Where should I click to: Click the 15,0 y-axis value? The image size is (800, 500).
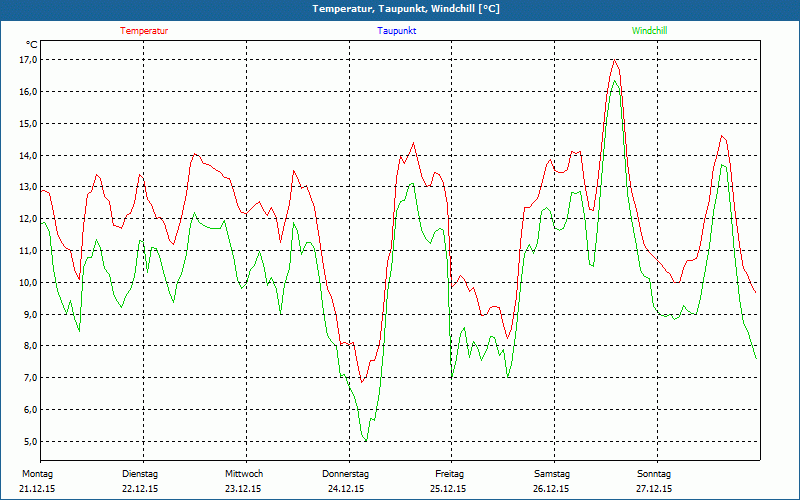[x=28, y=123]
